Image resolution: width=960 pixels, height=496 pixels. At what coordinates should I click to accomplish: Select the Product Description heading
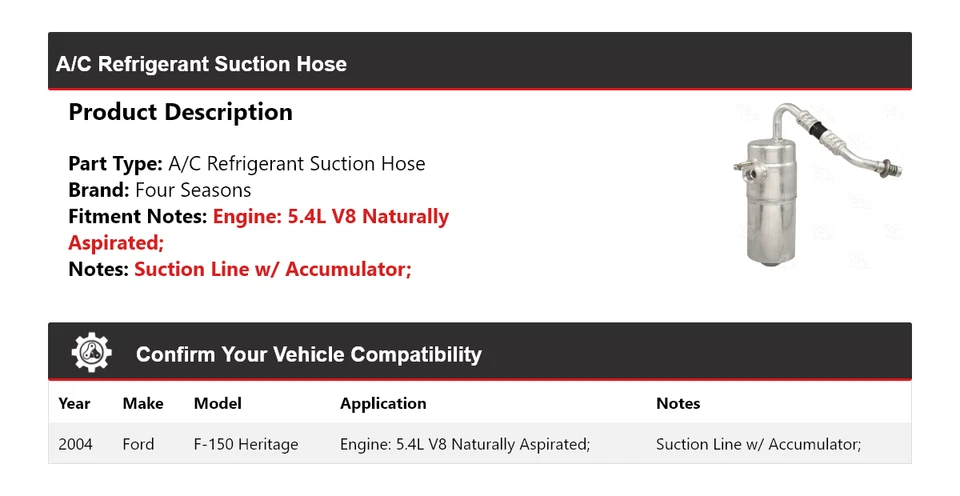point(180,112)
